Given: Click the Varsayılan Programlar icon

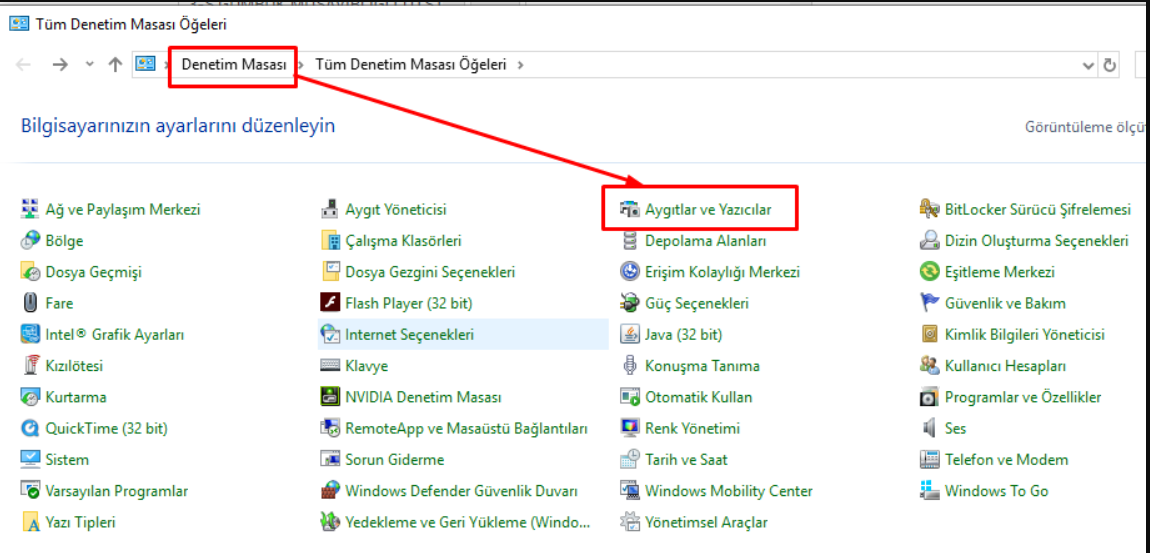Looking at the screenshot, I should coord(30,491).
